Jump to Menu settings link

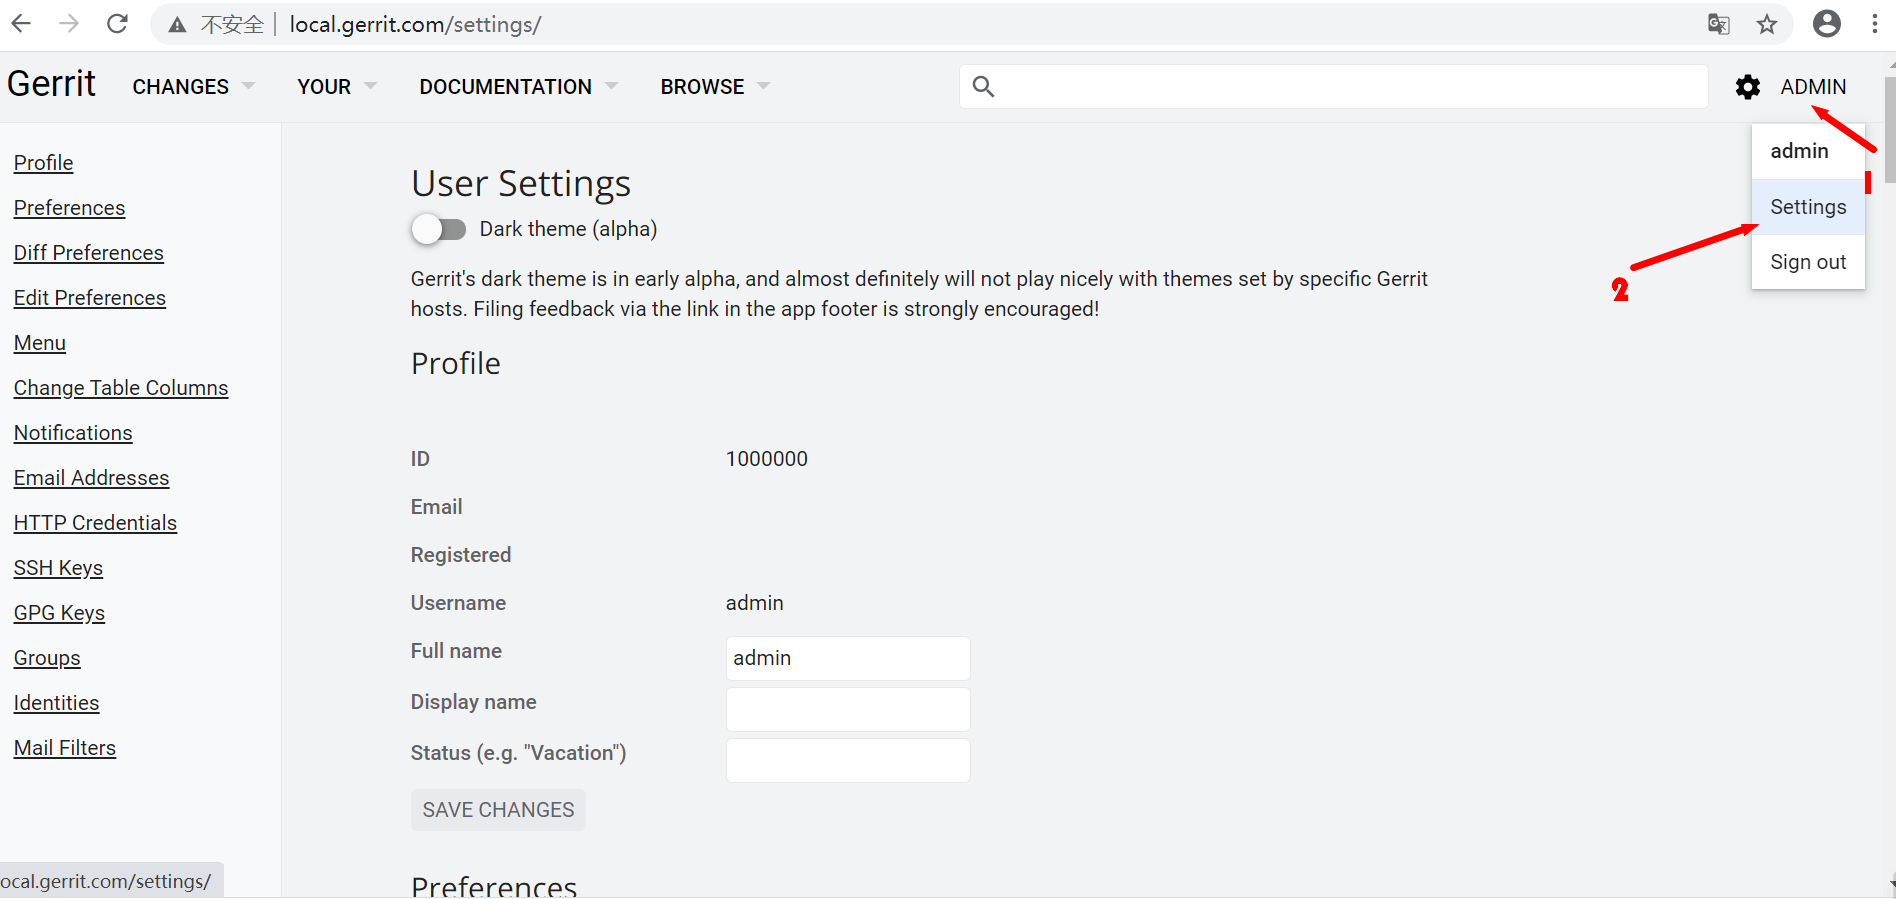[x=40, y=343]
